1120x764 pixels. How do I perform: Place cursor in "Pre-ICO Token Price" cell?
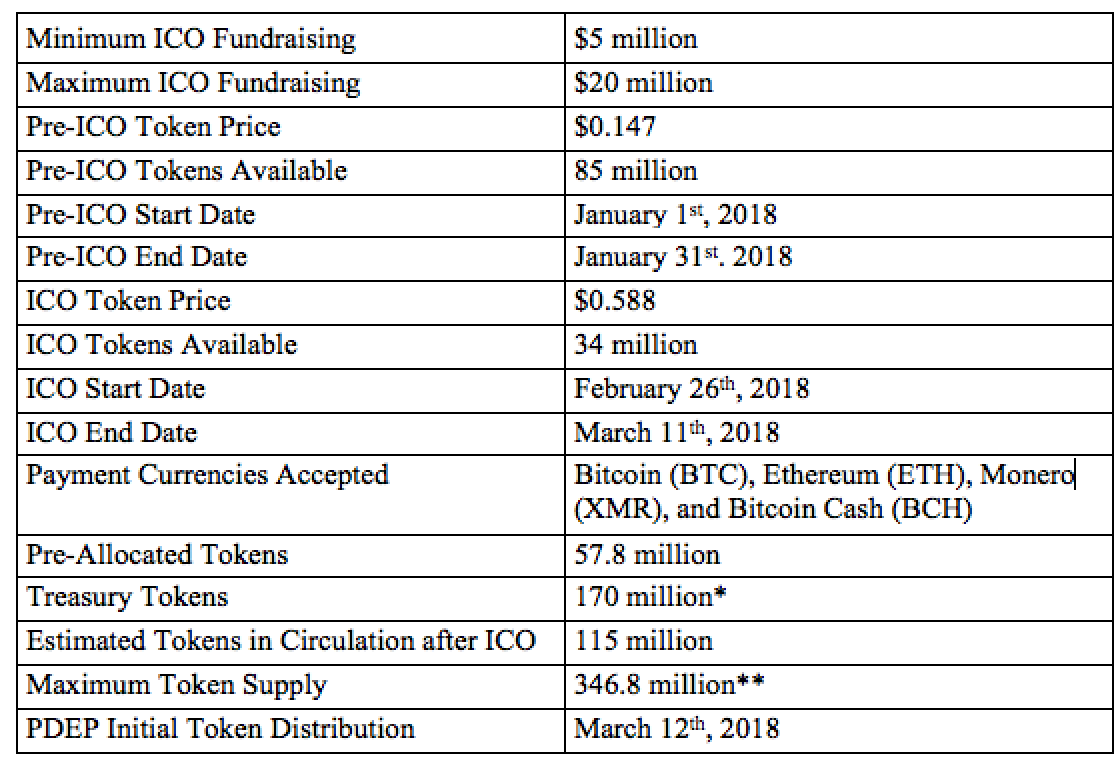click(x=153, y=126)
